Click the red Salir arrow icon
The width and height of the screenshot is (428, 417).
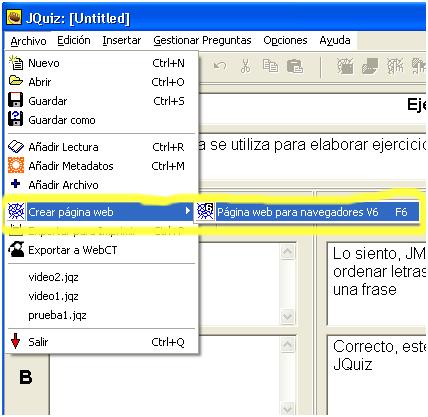[x=15, y=341]
